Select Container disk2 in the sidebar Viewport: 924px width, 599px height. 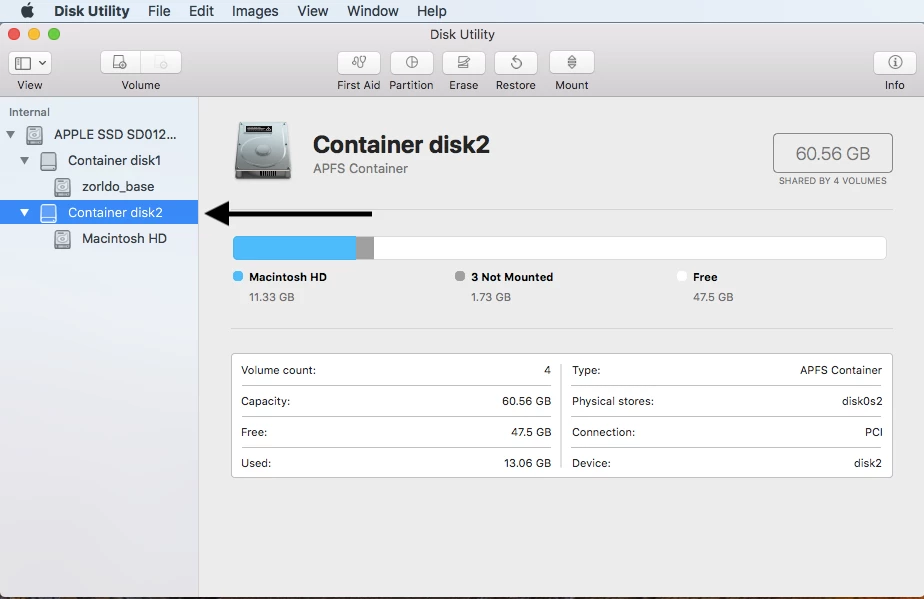(x=99, y=212)
